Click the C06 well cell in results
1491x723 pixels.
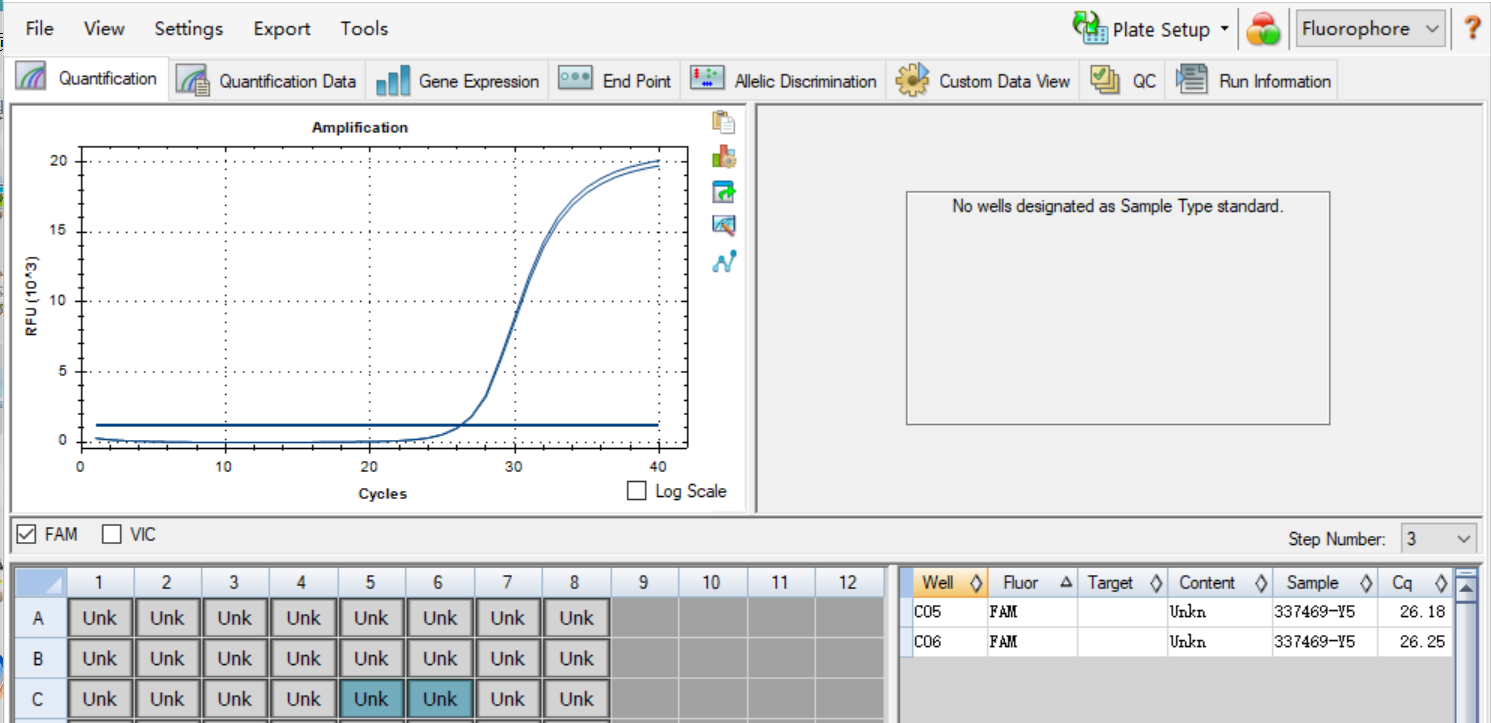tap(950, 642)
